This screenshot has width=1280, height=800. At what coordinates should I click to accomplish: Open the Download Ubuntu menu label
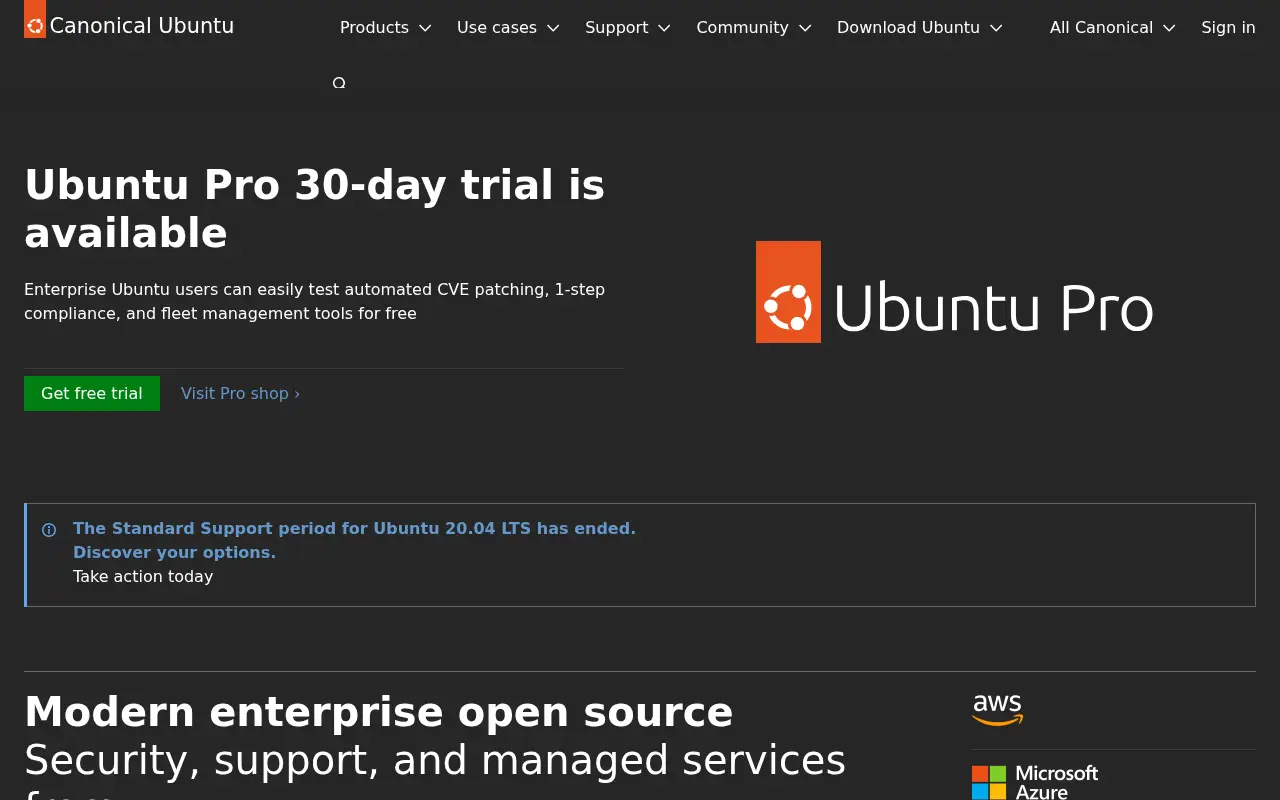(x=908, y=28)
